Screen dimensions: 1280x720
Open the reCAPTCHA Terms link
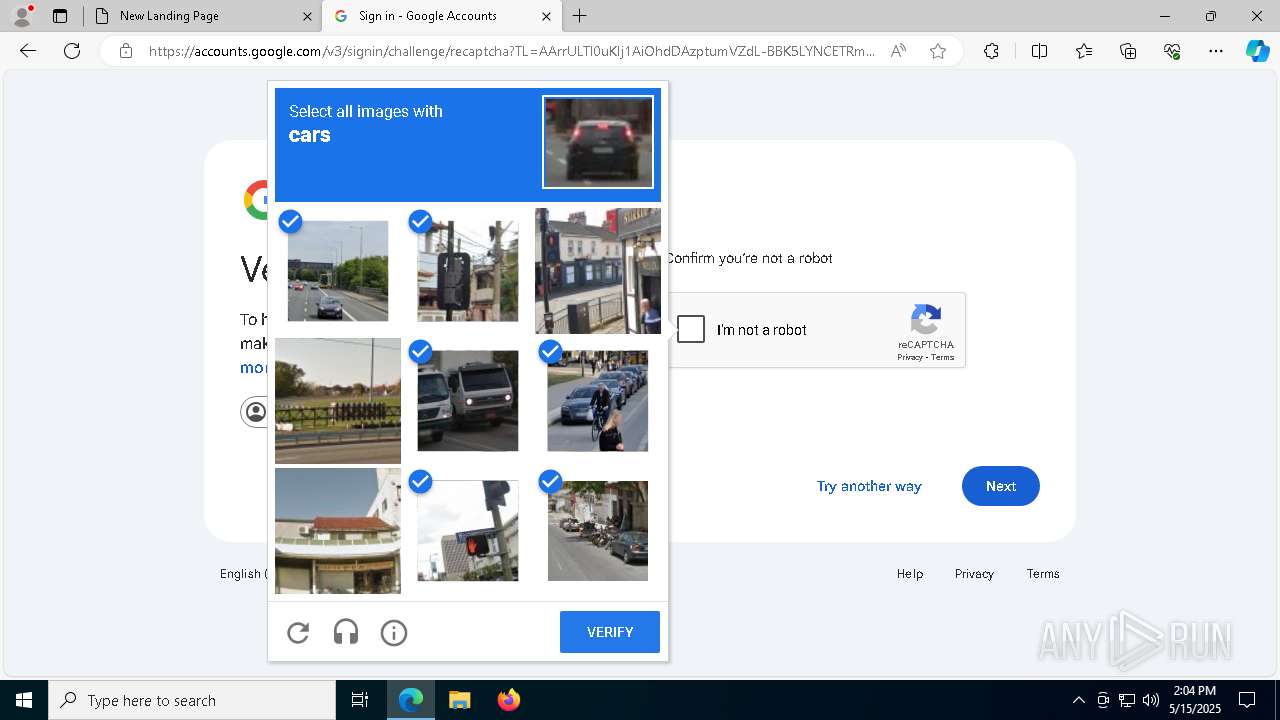(x=943, y=357)
